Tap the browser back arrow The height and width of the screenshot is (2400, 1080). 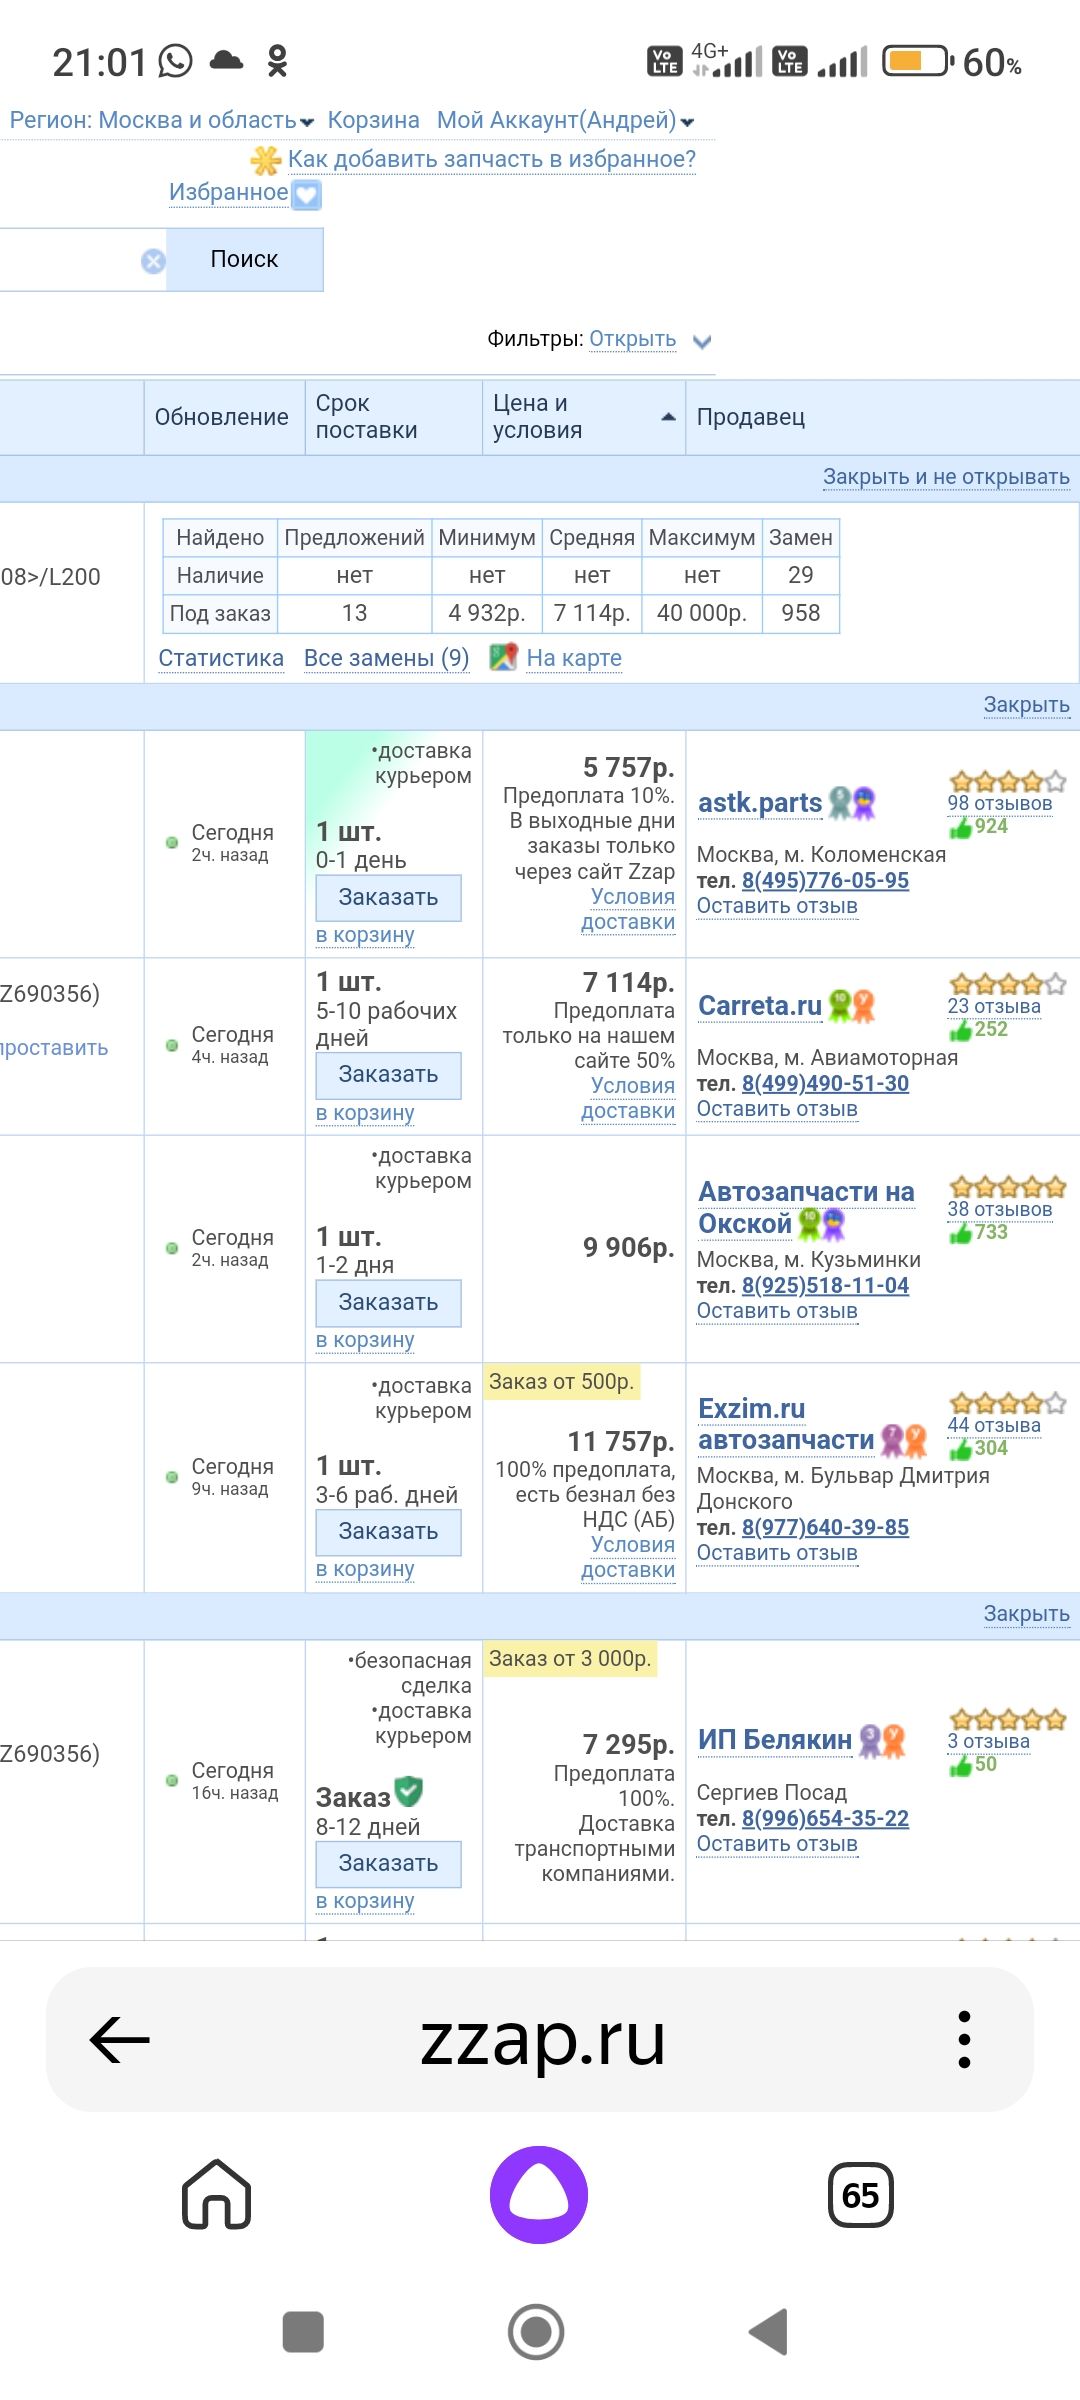[120, 2039]
